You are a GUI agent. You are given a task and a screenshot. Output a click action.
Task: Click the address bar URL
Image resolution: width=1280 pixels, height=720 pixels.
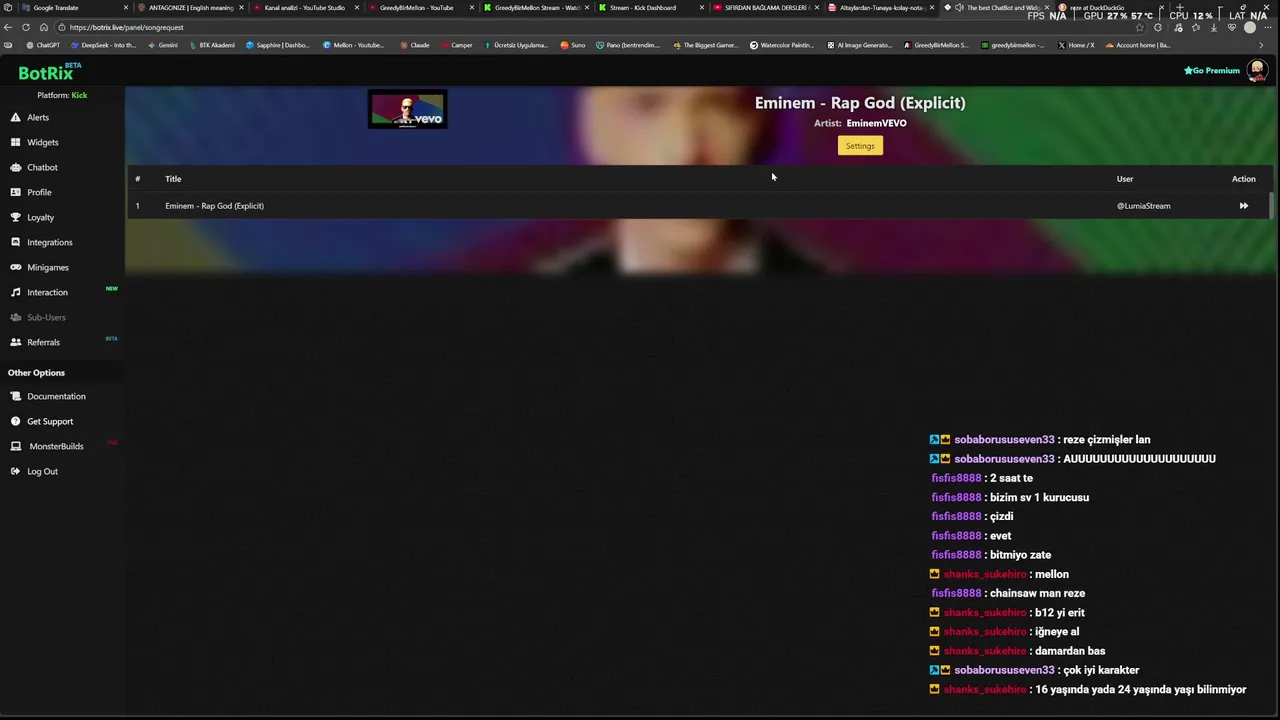(127, 27)
